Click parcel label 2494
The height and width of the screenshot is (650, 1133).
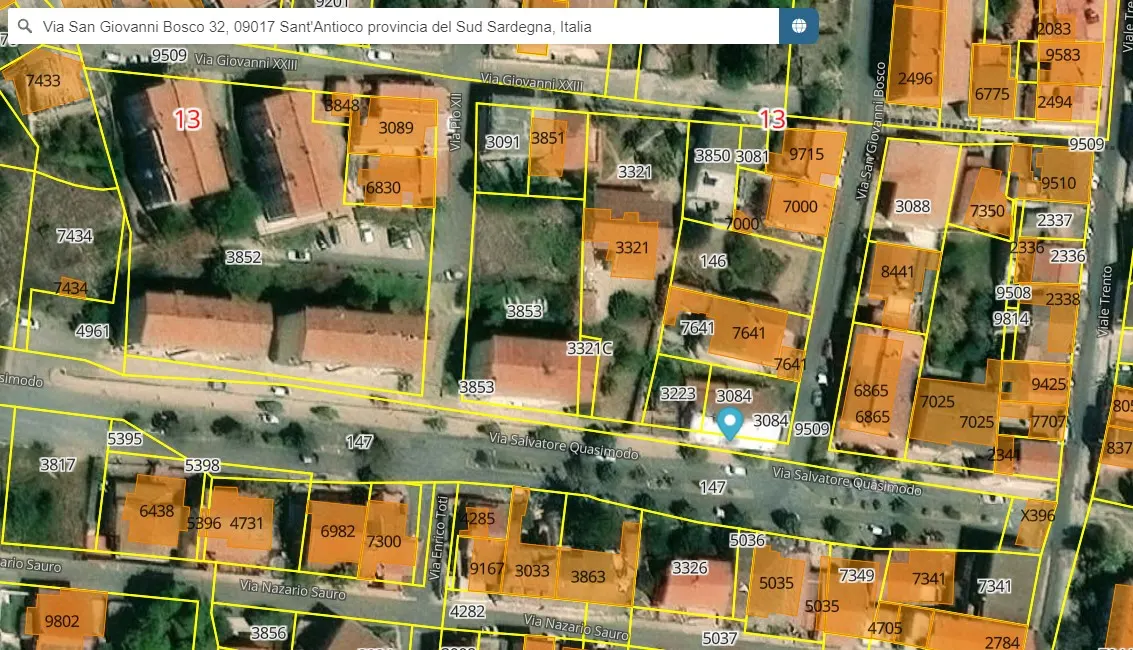click(1054, 103)
